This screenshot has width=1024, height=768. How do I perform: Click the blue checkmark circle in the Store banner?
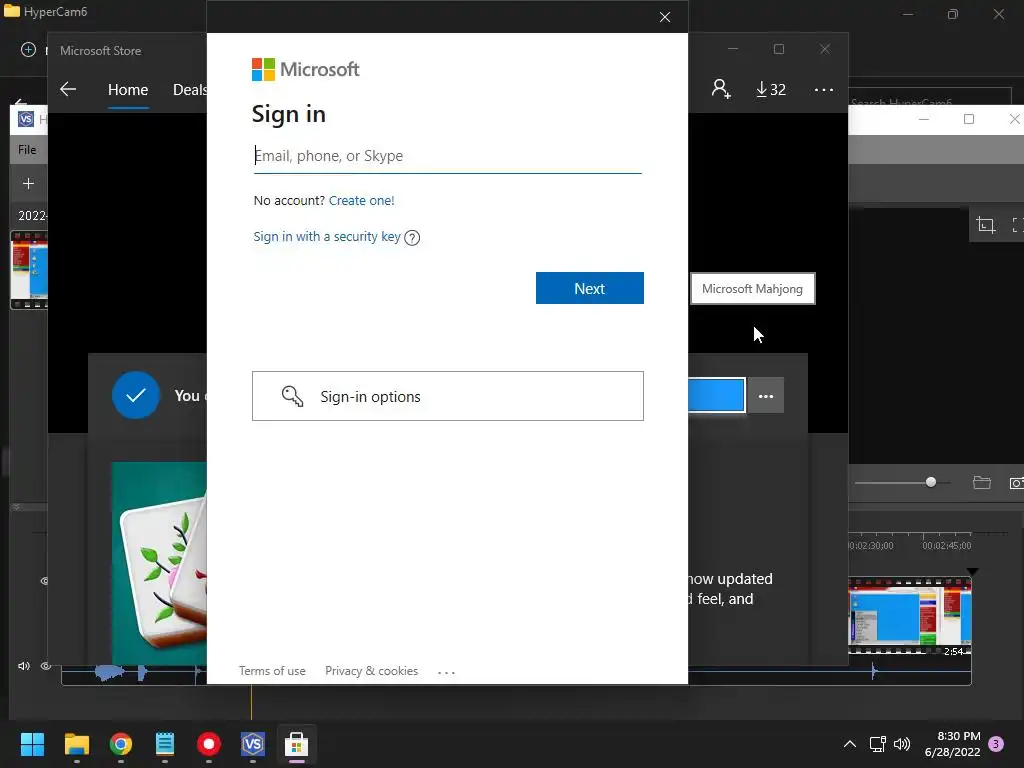tap(136, 395)
